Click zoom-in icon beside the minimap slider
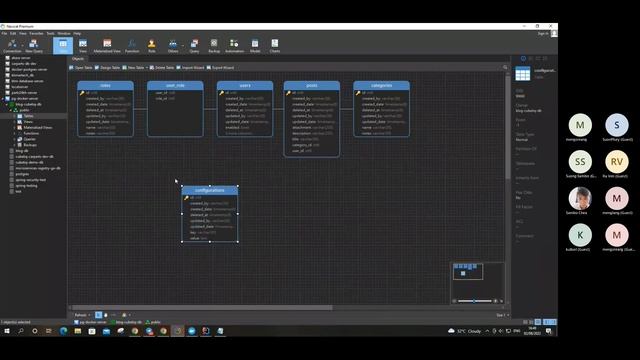Screen dimensions: 640x360 tap(496, 301)
